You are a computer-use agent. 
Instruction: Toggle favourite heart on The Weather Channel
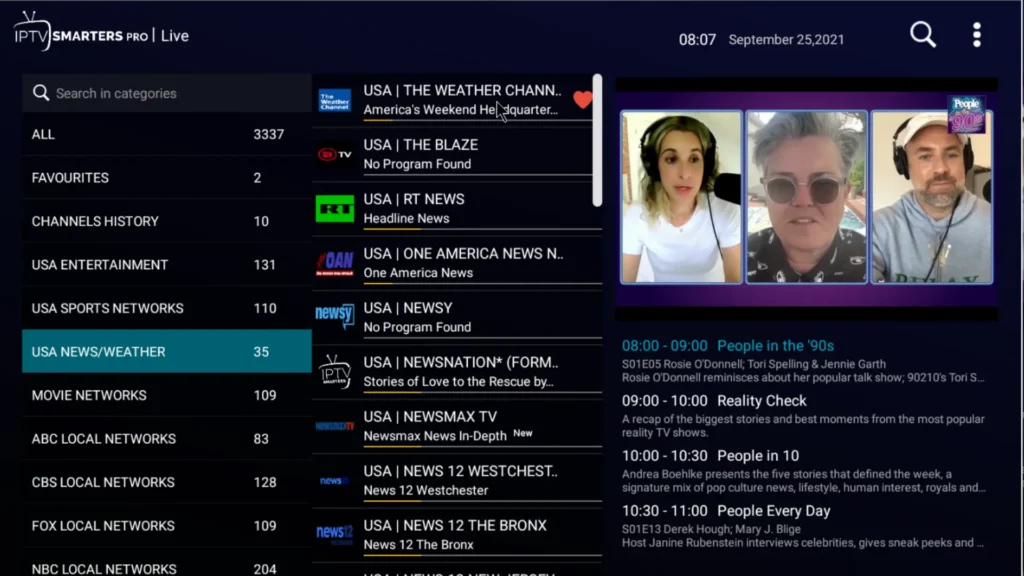[x=583, y=99]
